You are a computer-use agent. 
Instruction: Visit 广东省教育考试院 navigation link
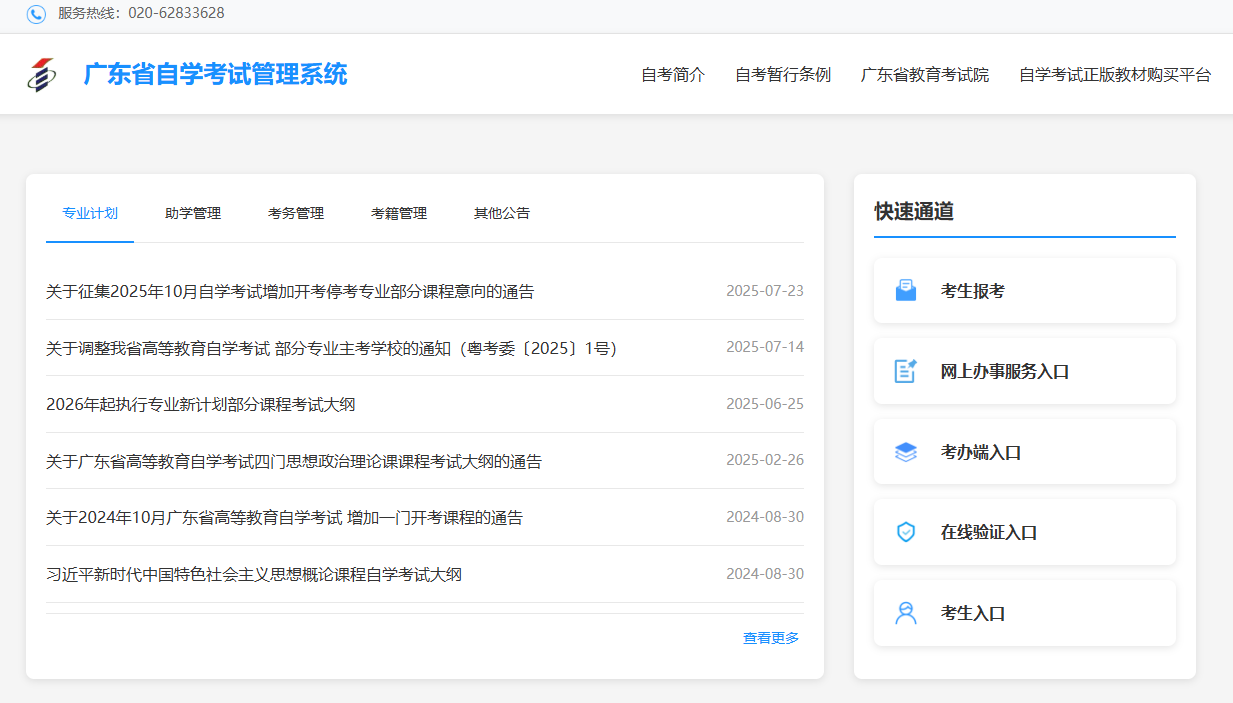point(925,75)
